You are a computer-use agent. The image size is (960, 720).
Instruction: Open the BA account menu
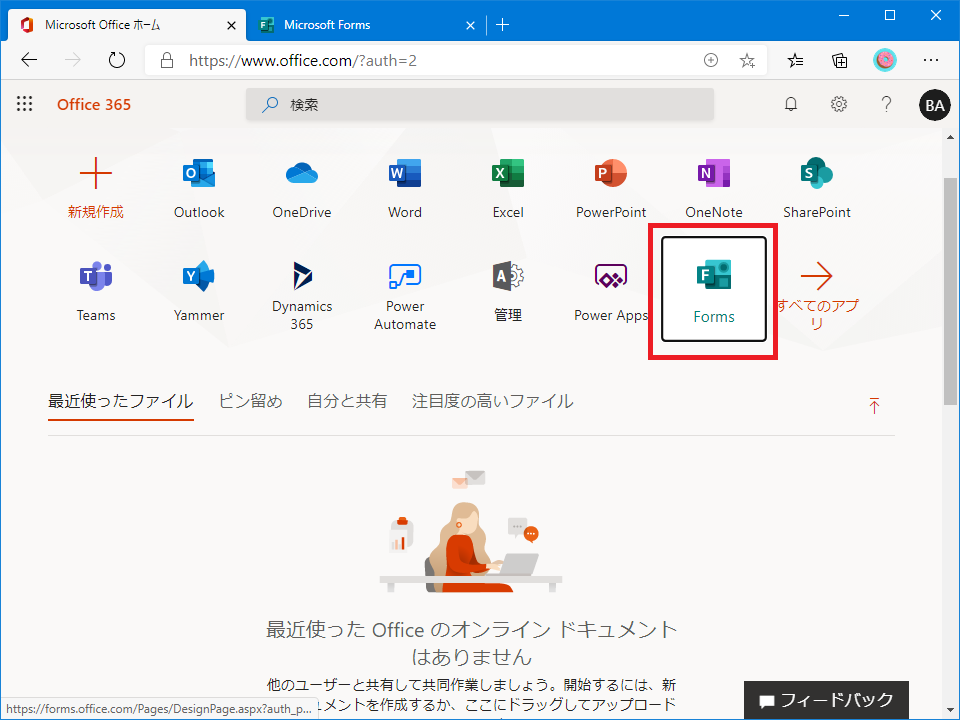tap(934, 105)
